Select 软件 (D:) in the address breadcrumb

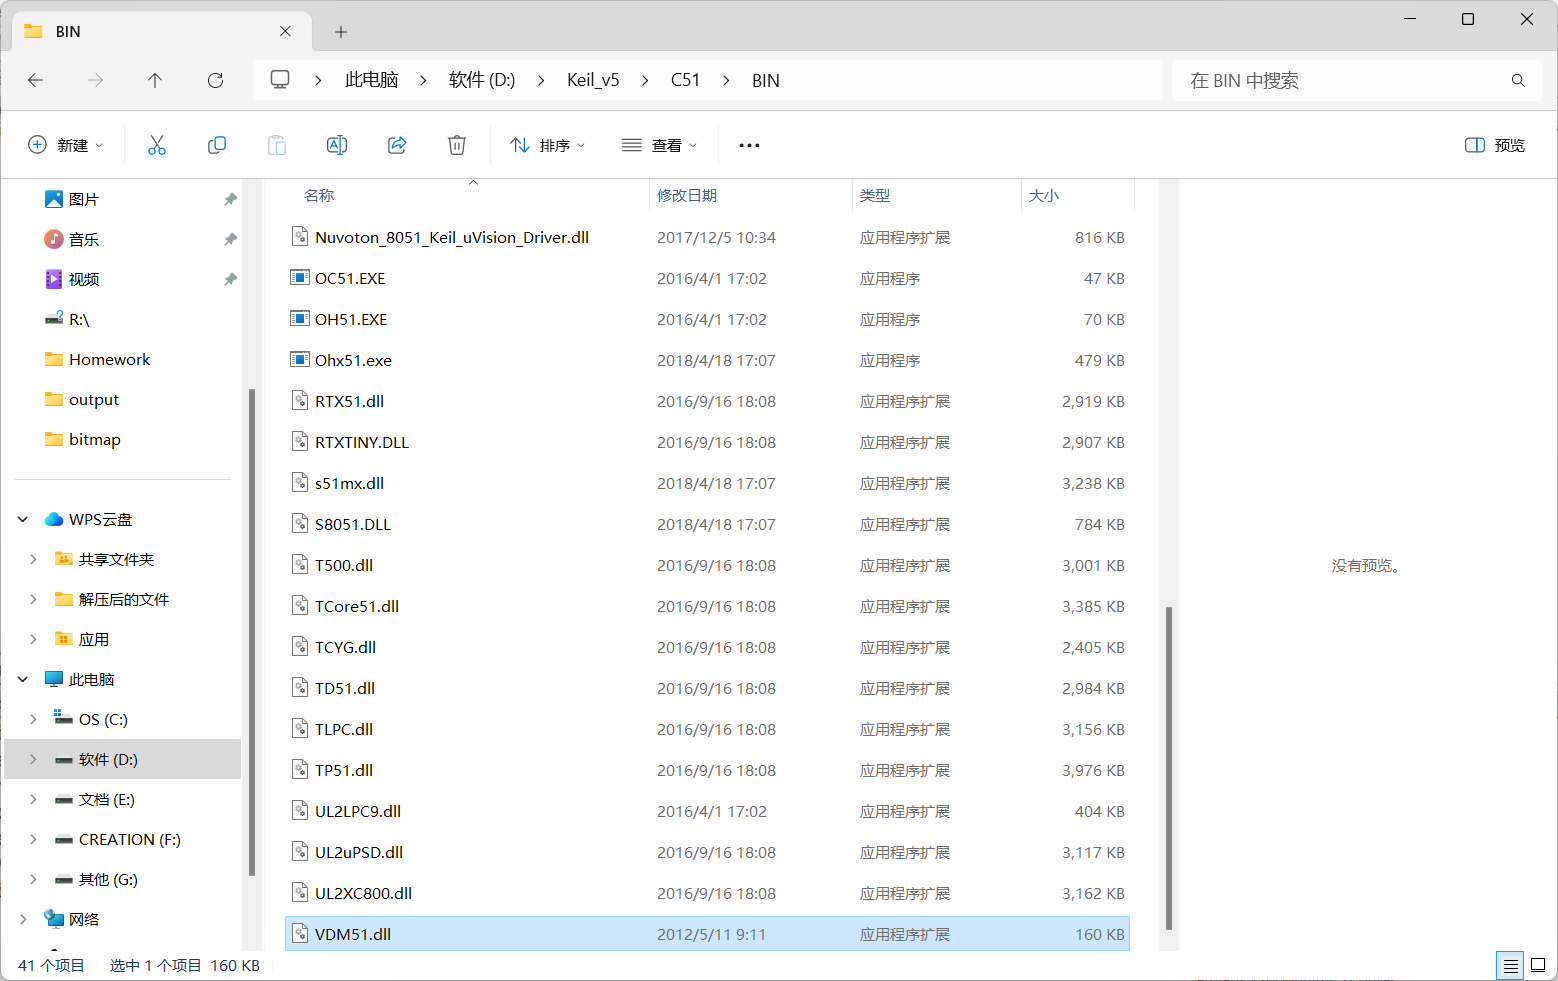pyautogui.click(x=482, y=80)
